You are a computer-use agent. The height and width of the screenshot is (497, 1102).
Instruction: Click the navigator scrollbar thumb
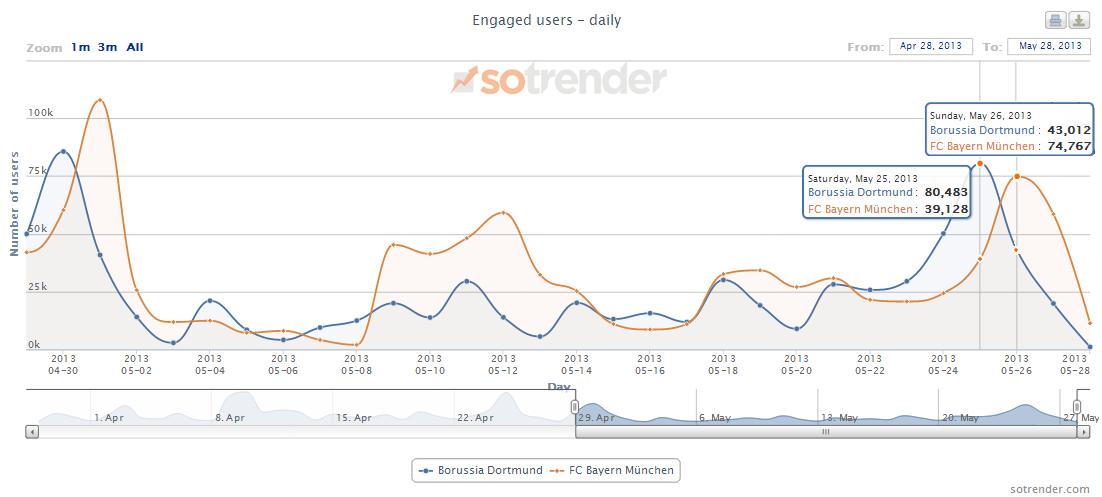tap(826, 432)
